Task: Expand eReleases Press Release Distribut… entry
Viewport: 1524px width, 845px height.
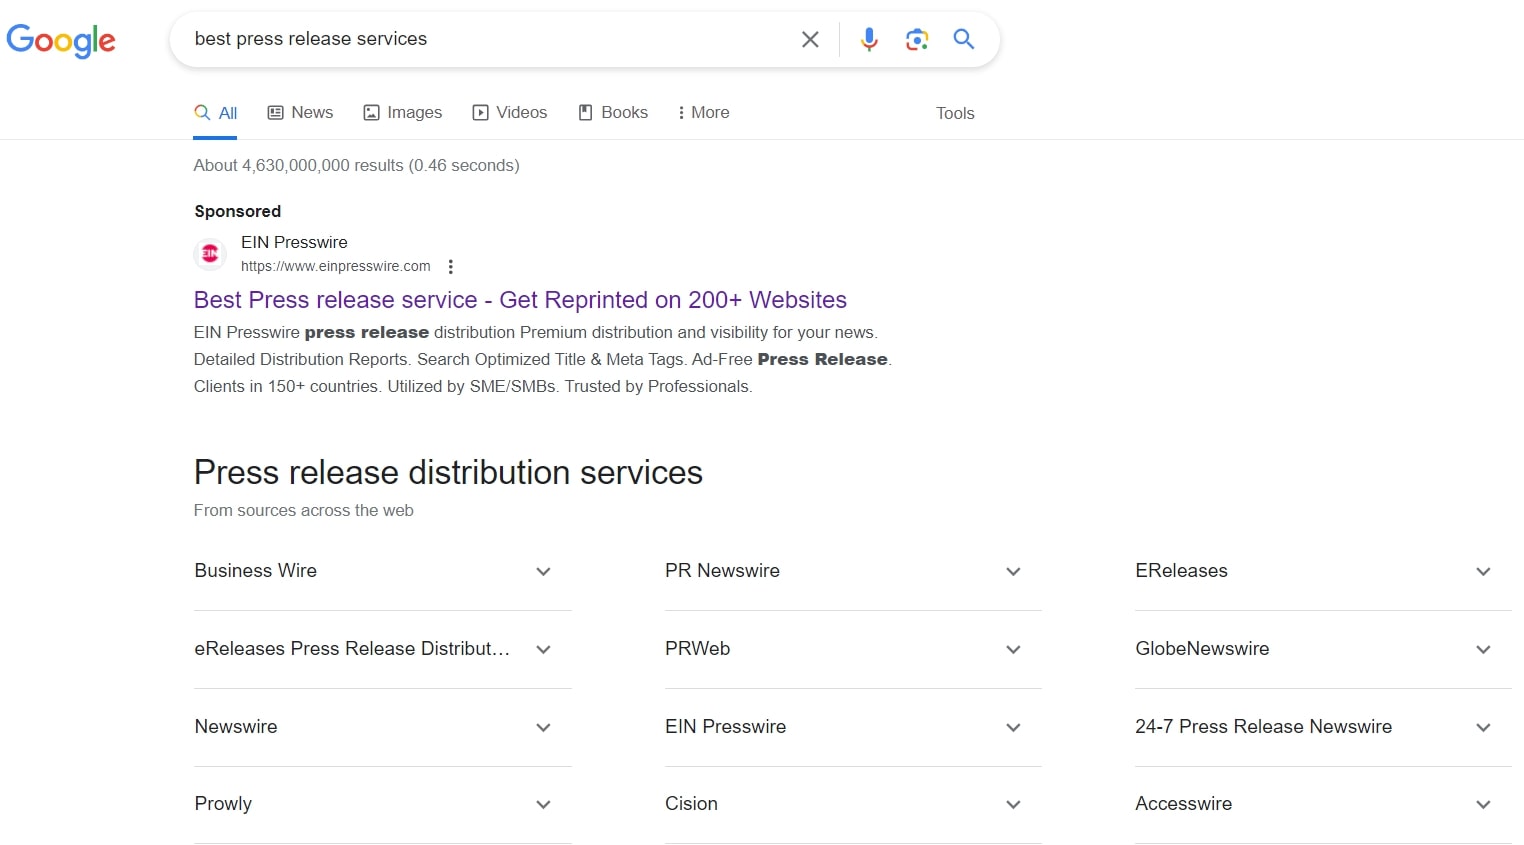Action: tap(382, 649)
